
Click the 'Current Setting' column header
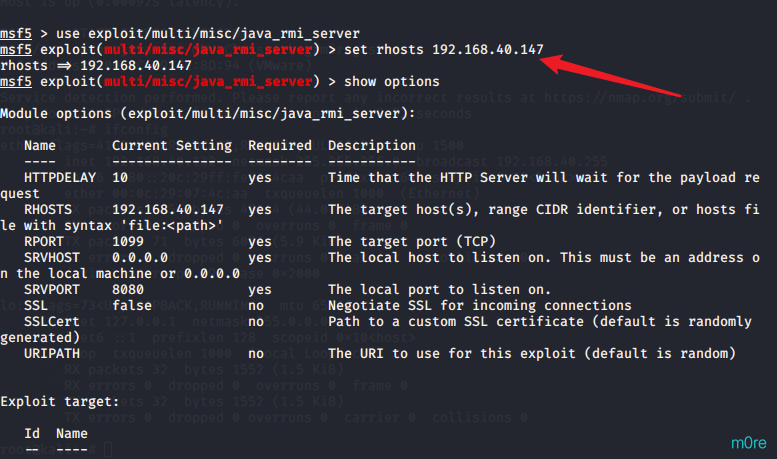click(x=172, y=146)
